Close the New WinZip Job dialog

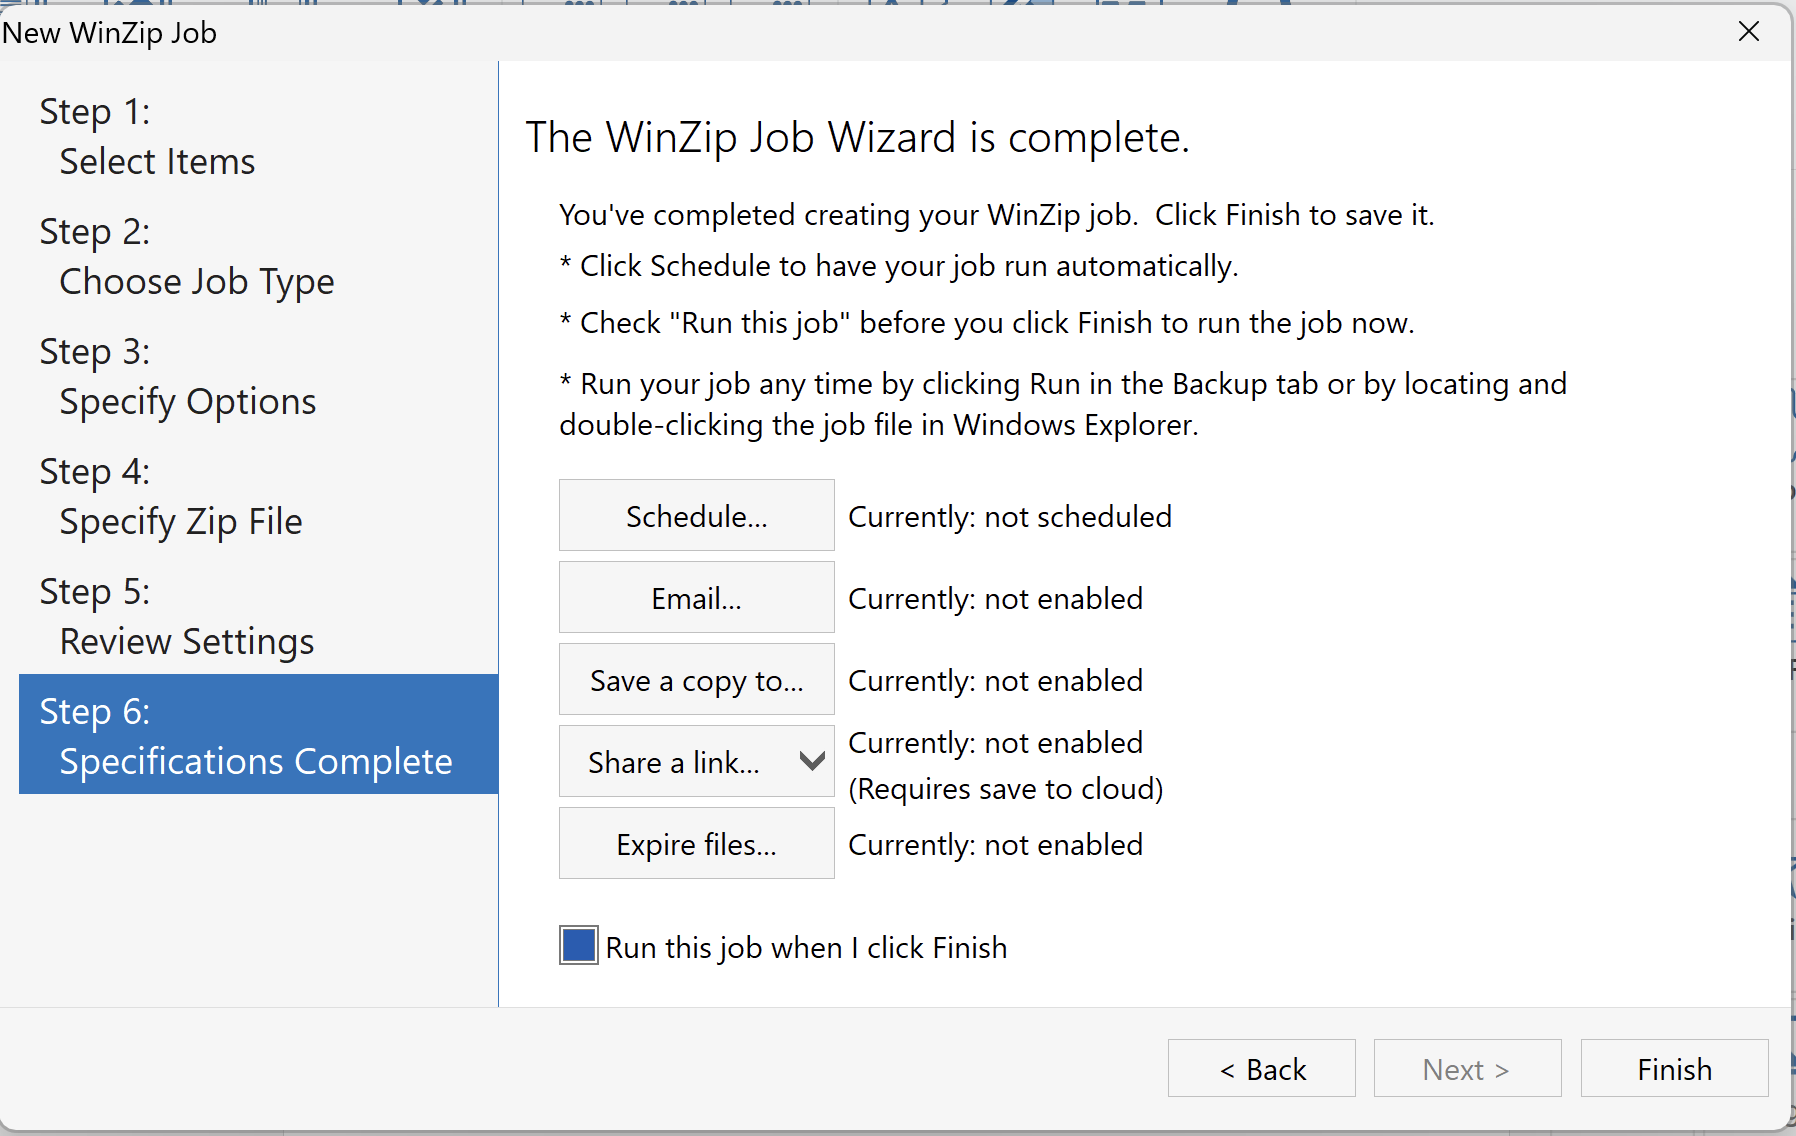click(x=1749, y=32)
